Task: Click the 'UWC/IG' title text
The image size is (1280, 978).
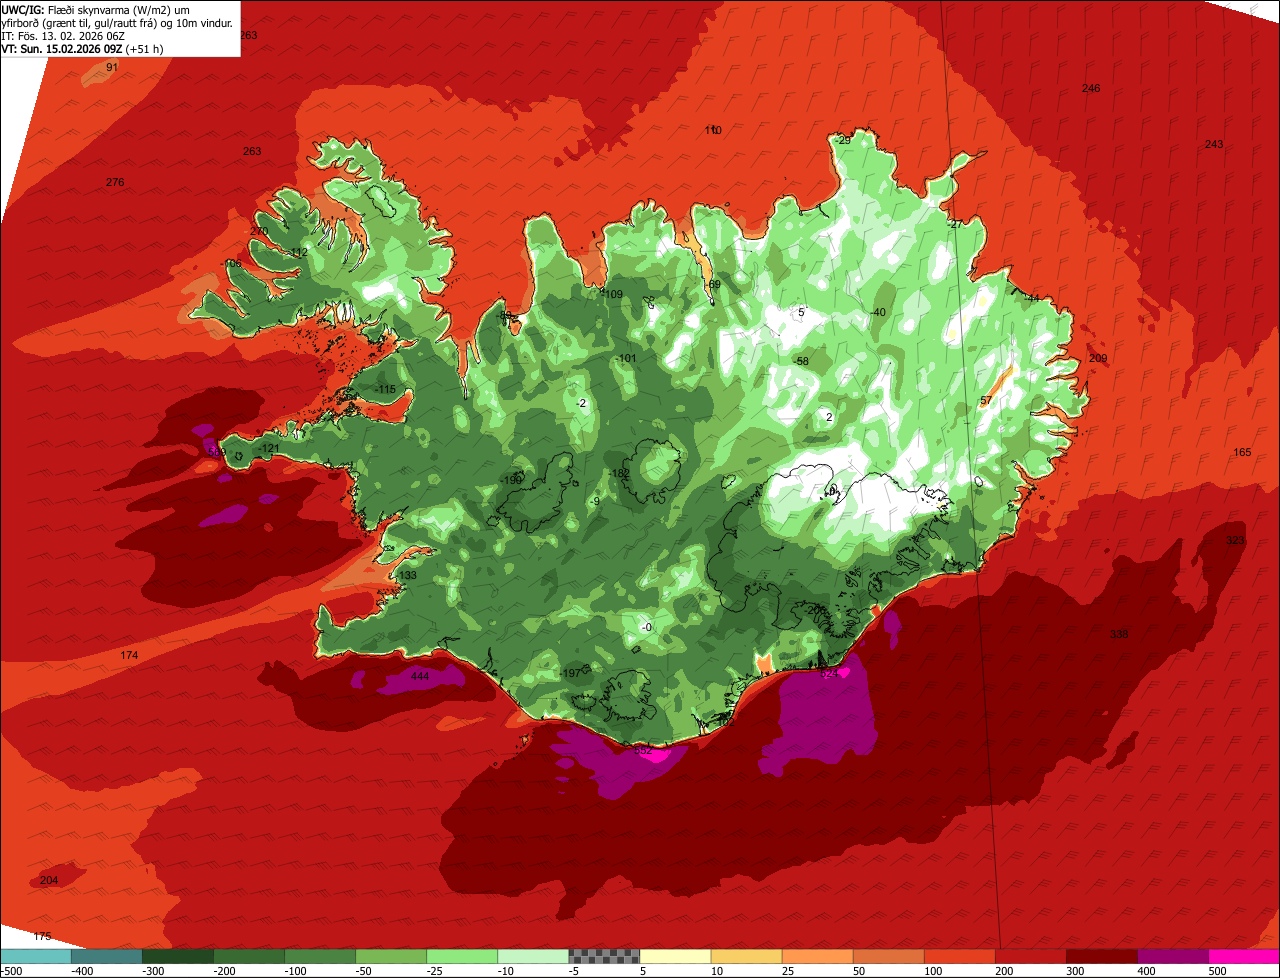Action: tap(22, 9)
